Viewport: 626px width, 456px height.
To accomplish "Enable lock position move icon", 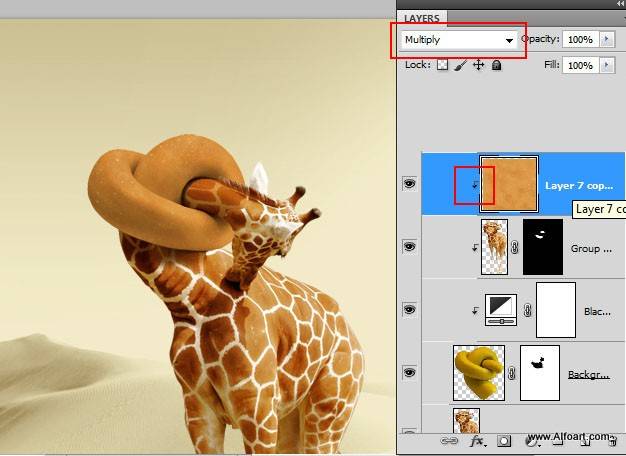I will click(x=478, y=65).
